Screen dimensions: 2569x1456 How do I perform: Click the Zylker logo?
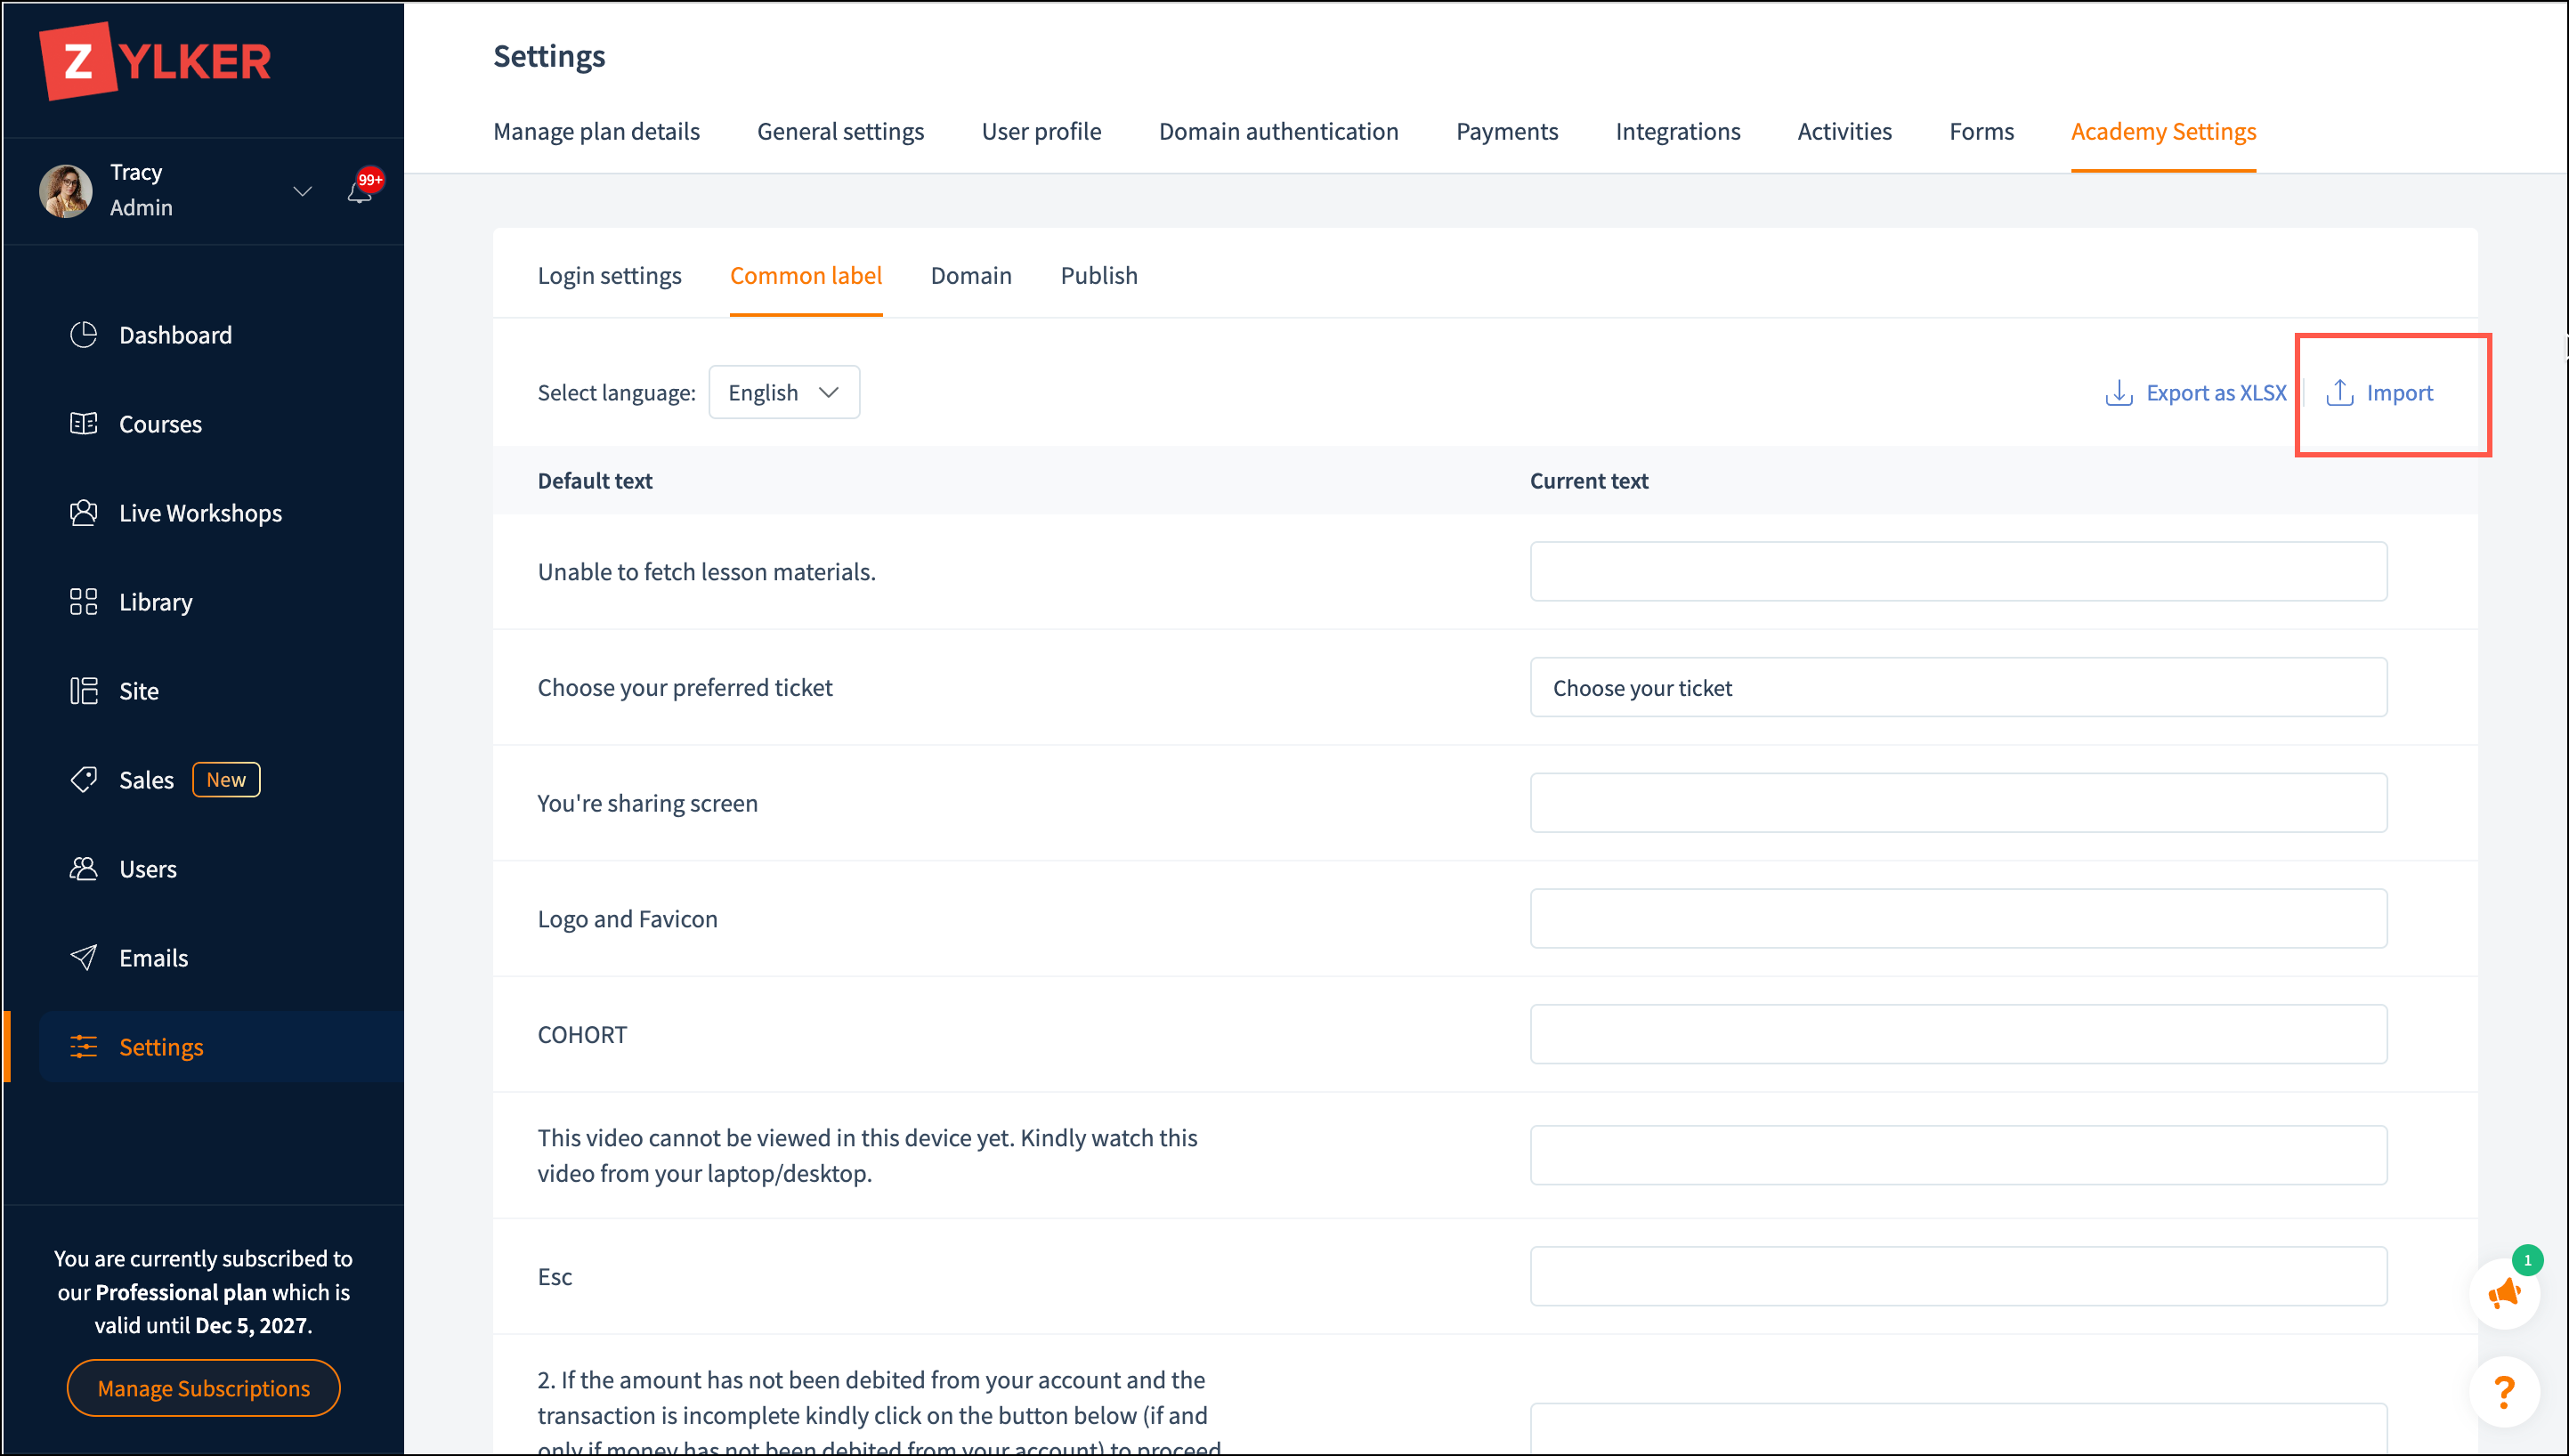[x=155, y=62]
